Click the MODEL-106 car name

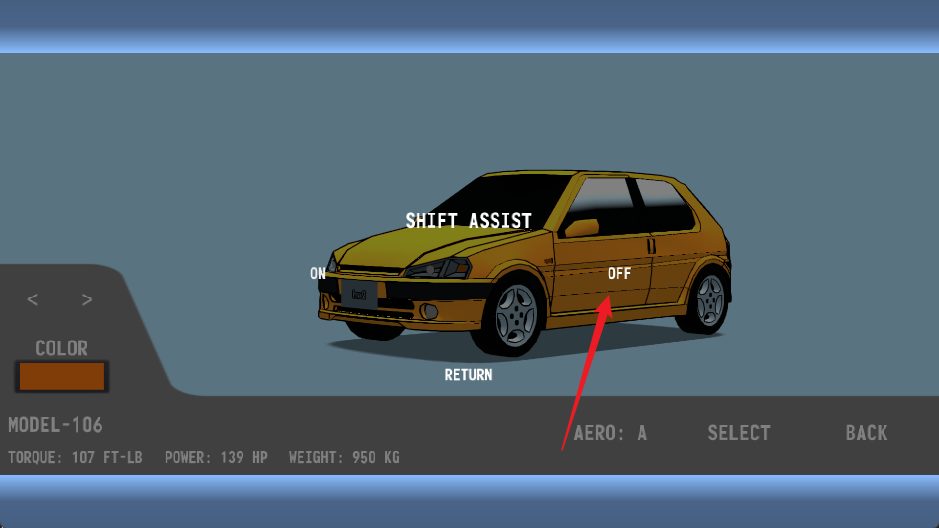point(56,425)
